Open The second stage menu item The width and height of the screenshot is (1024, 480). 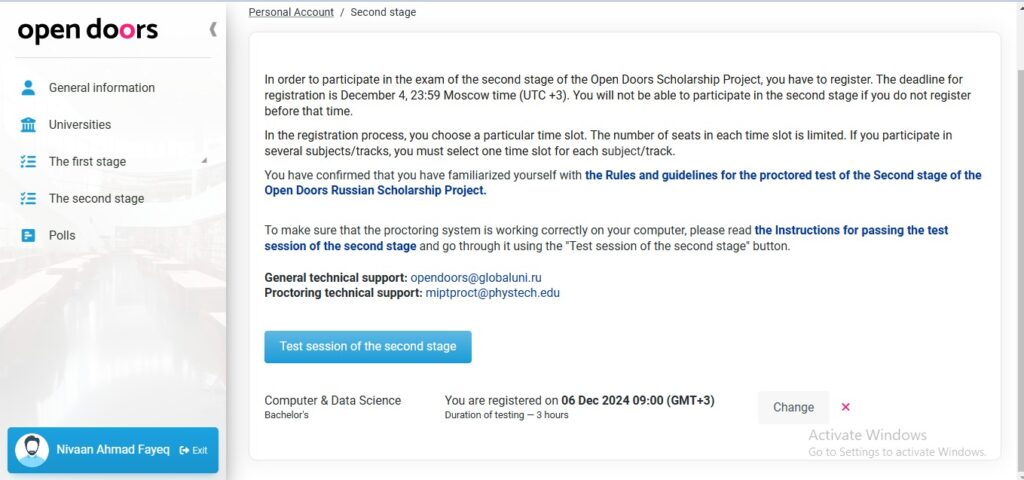(x=96, y=199)
